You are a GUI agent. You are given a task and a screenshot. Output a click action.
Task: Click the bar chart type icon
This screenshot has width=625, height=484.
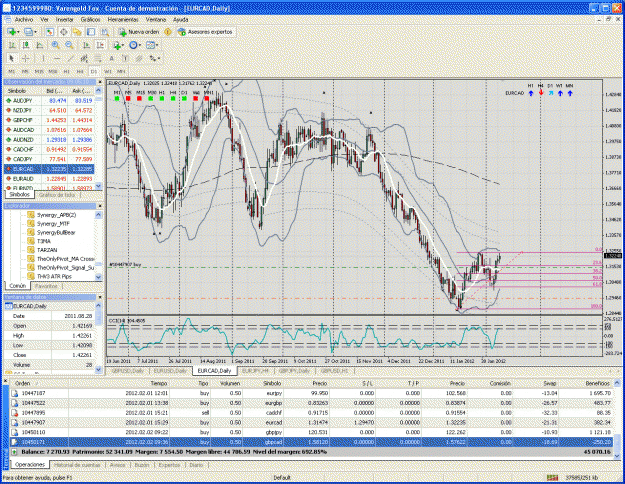click(12, 45)
